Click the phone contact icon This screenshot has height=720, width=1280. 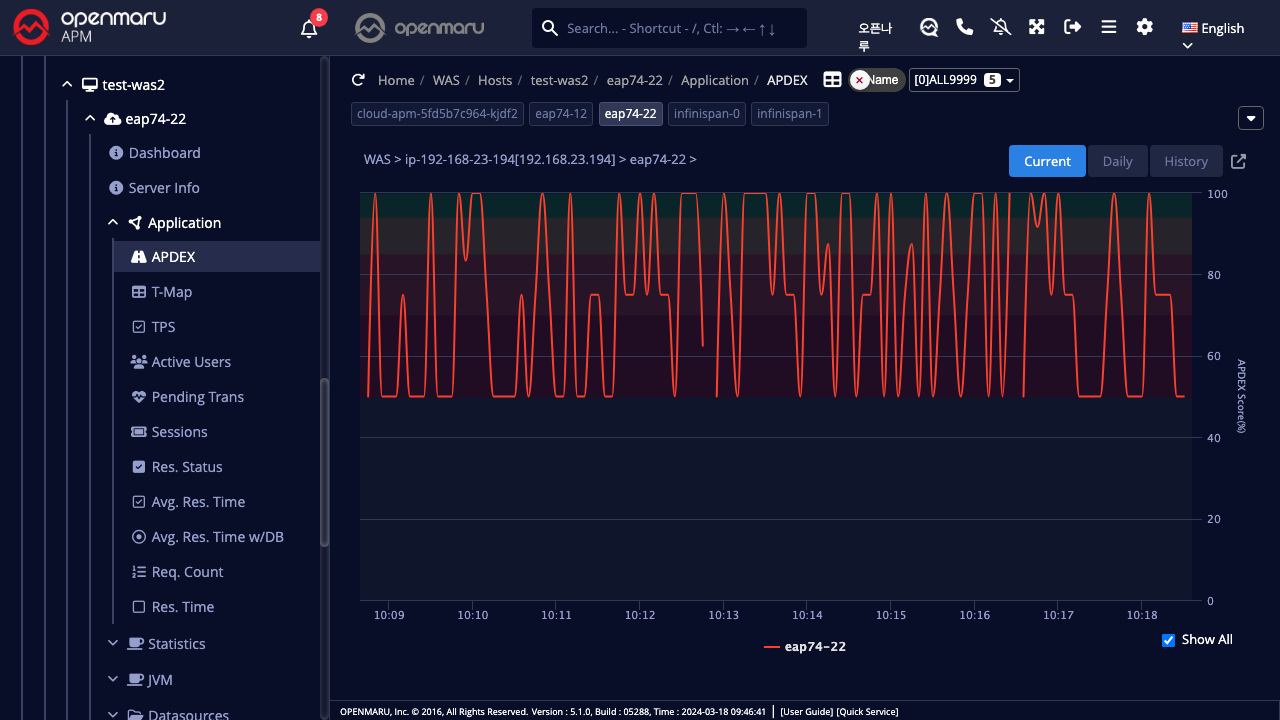click(x=965, y=28)
